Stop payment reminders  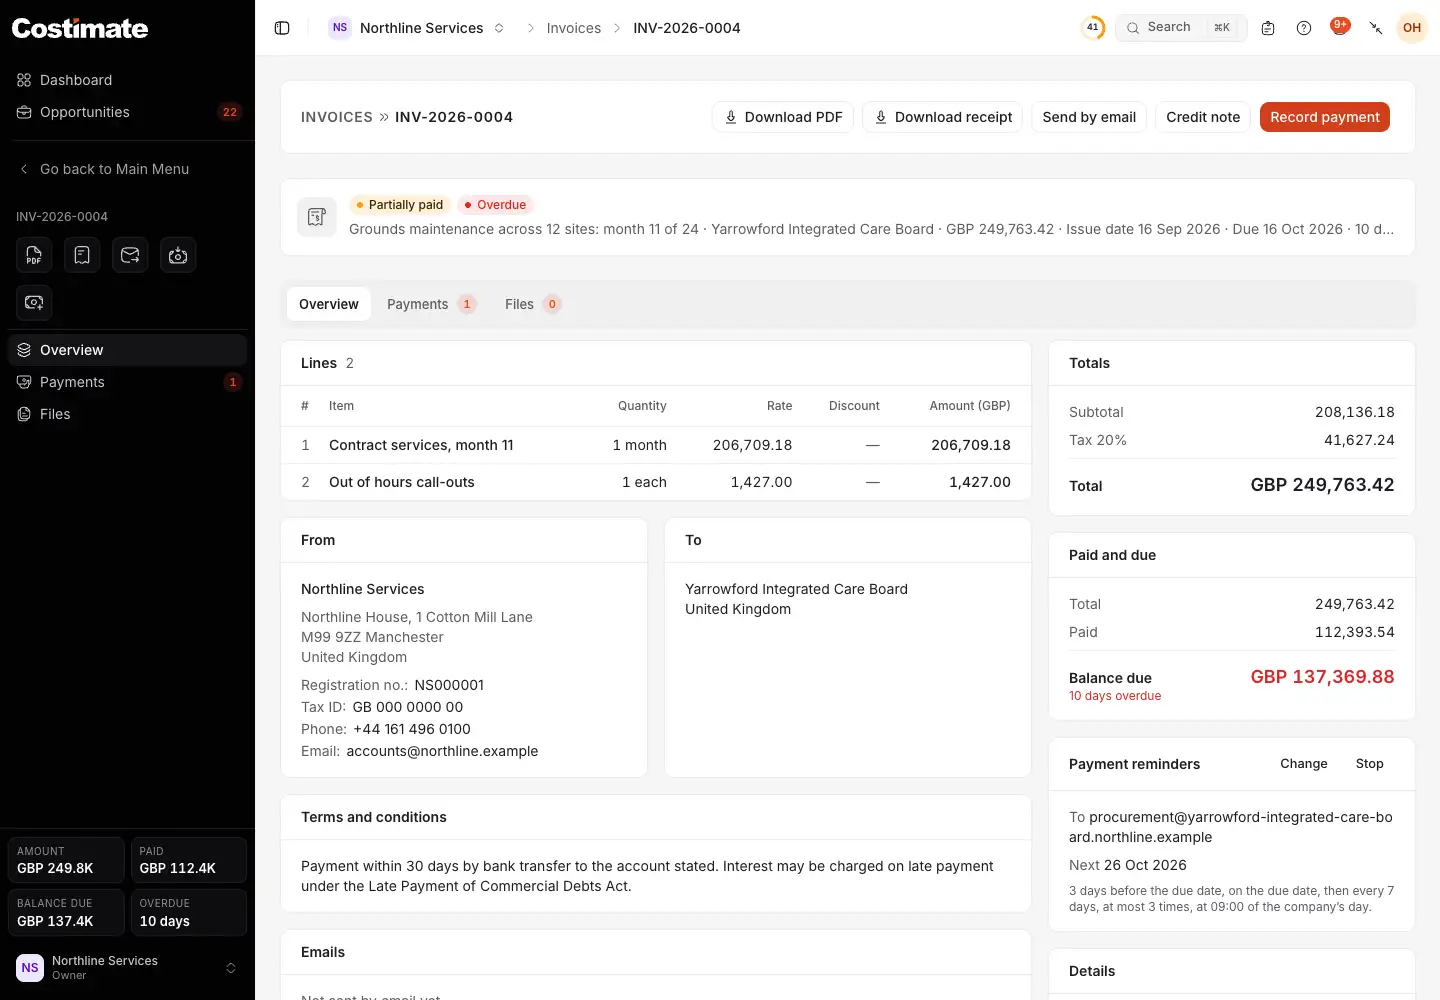[x=1370, y=764]
